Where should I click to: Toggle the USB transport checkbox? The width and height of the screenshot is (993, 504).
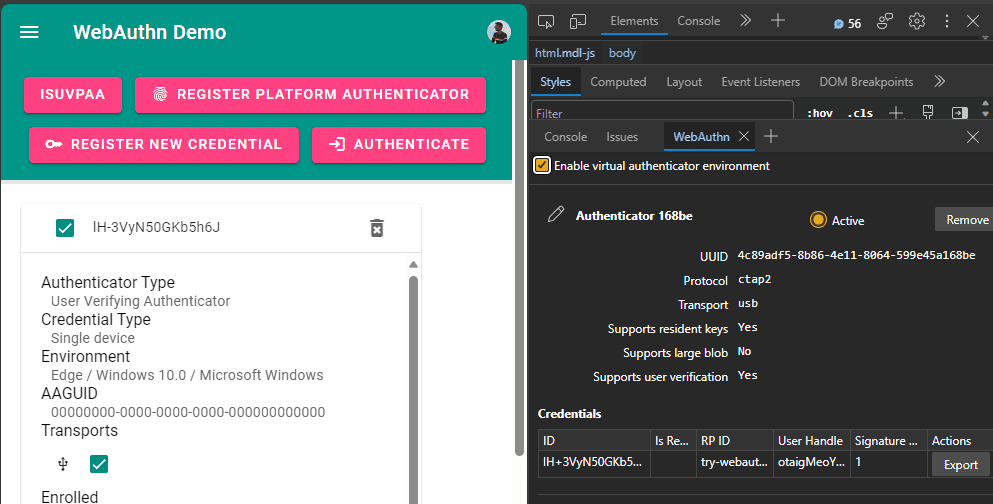click(x=99, y=464)
